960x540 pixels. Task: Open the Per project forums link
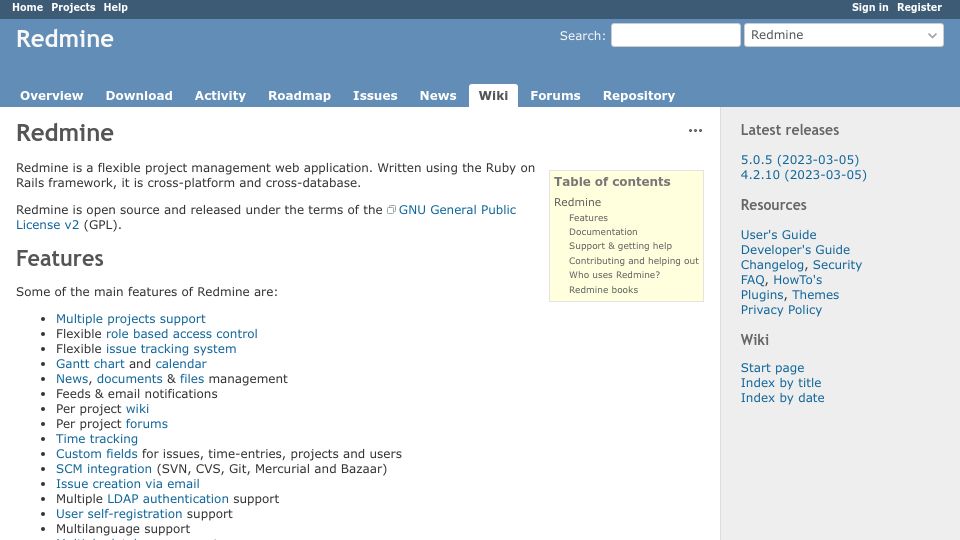[x=146, y=424]
